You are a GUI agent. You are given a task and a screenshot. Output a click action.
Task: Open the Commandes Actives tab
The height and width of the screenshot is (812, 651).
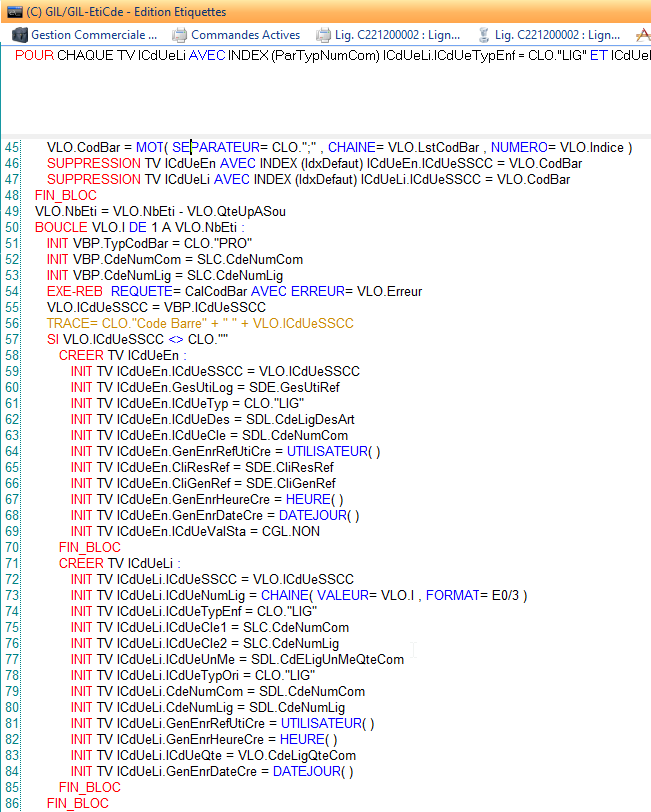(245, 35)
